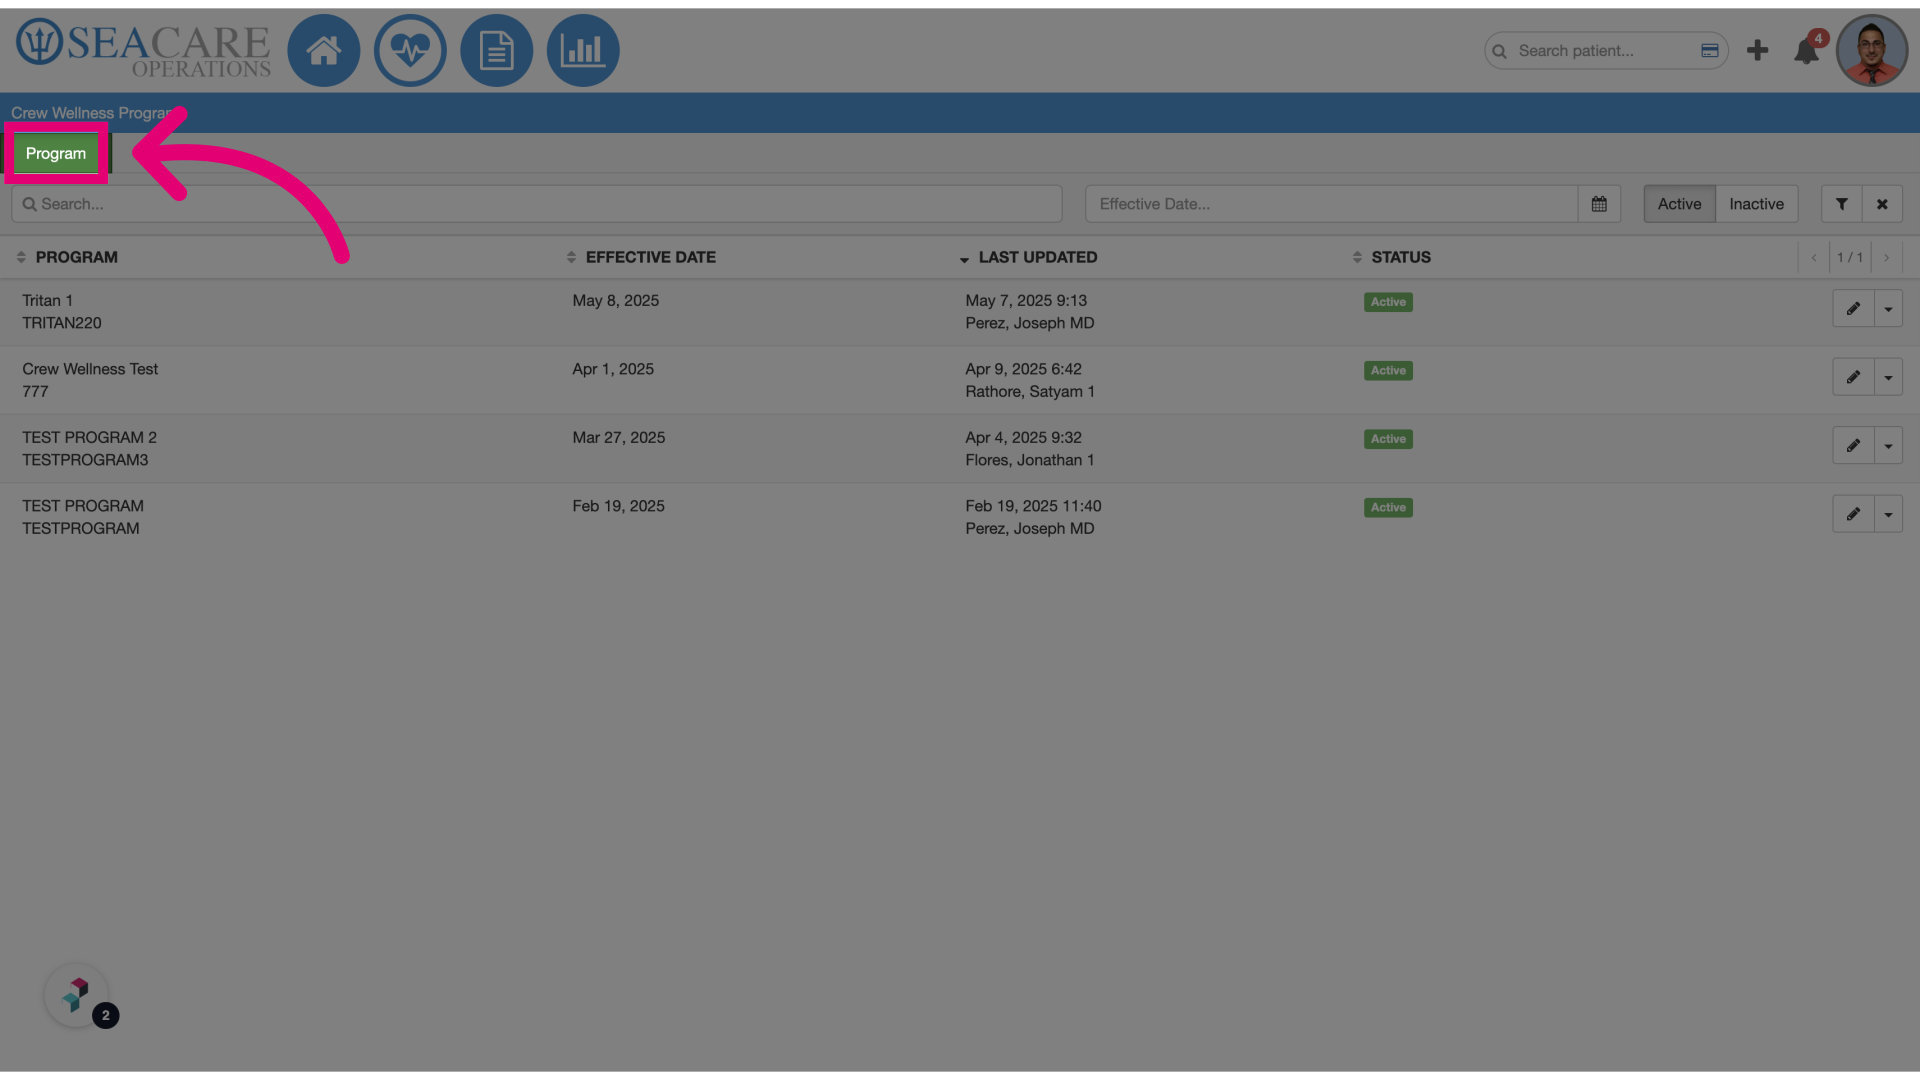Open the heart monitor health icon
This screenshot has height=1080, width=1920.
click(410, 50)
